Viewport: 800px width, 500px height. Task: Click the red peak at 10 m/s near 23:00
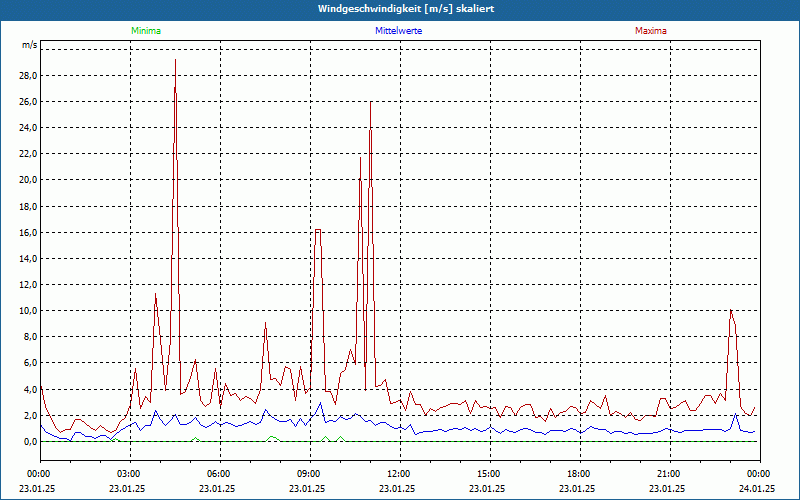731,310
